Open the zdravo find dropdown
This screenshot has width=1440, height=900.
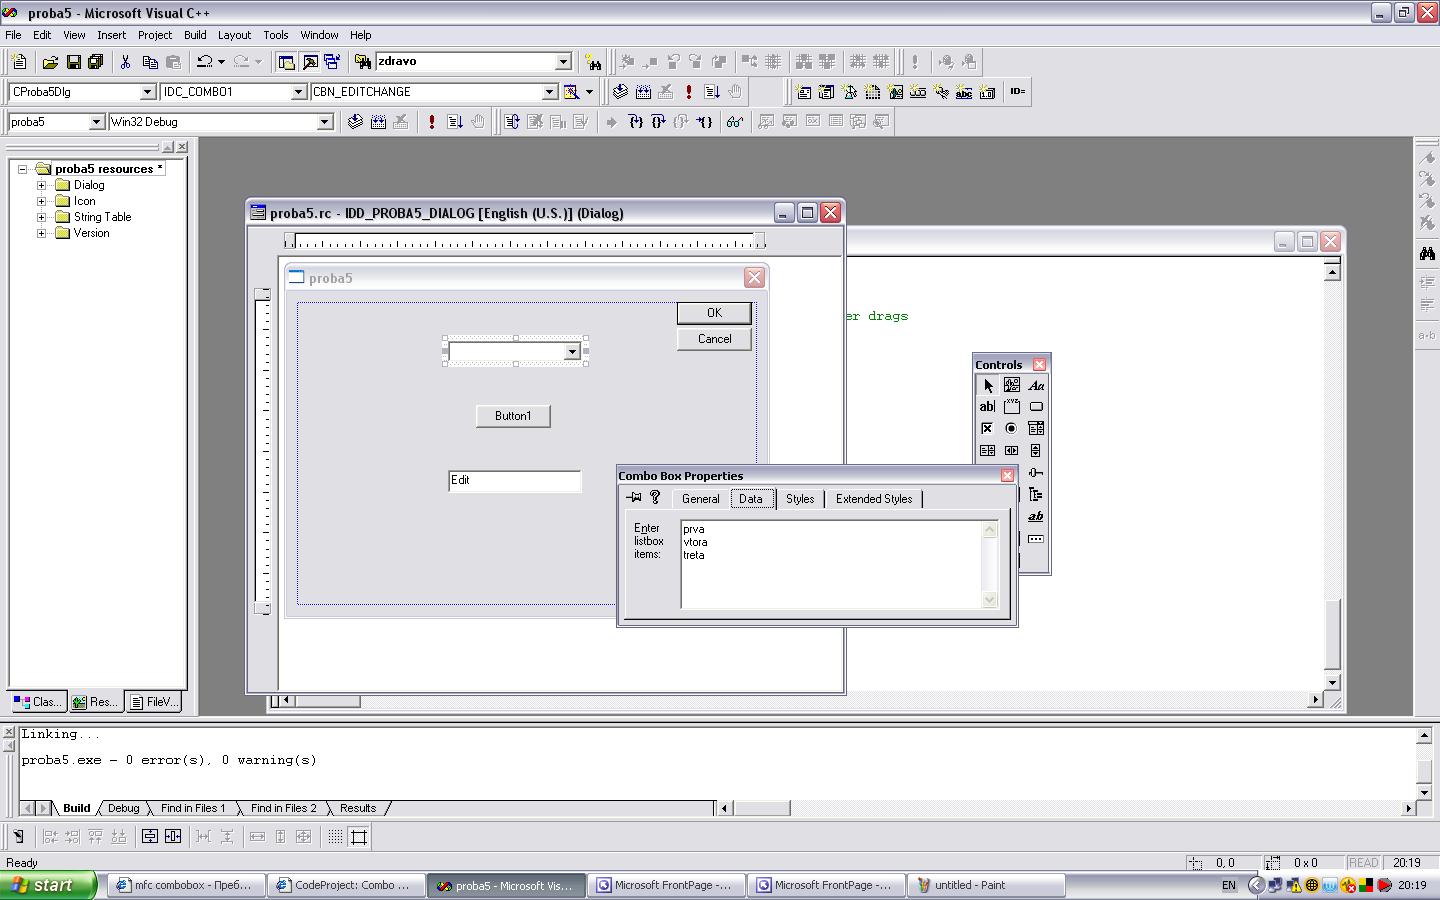pos(563,62)
